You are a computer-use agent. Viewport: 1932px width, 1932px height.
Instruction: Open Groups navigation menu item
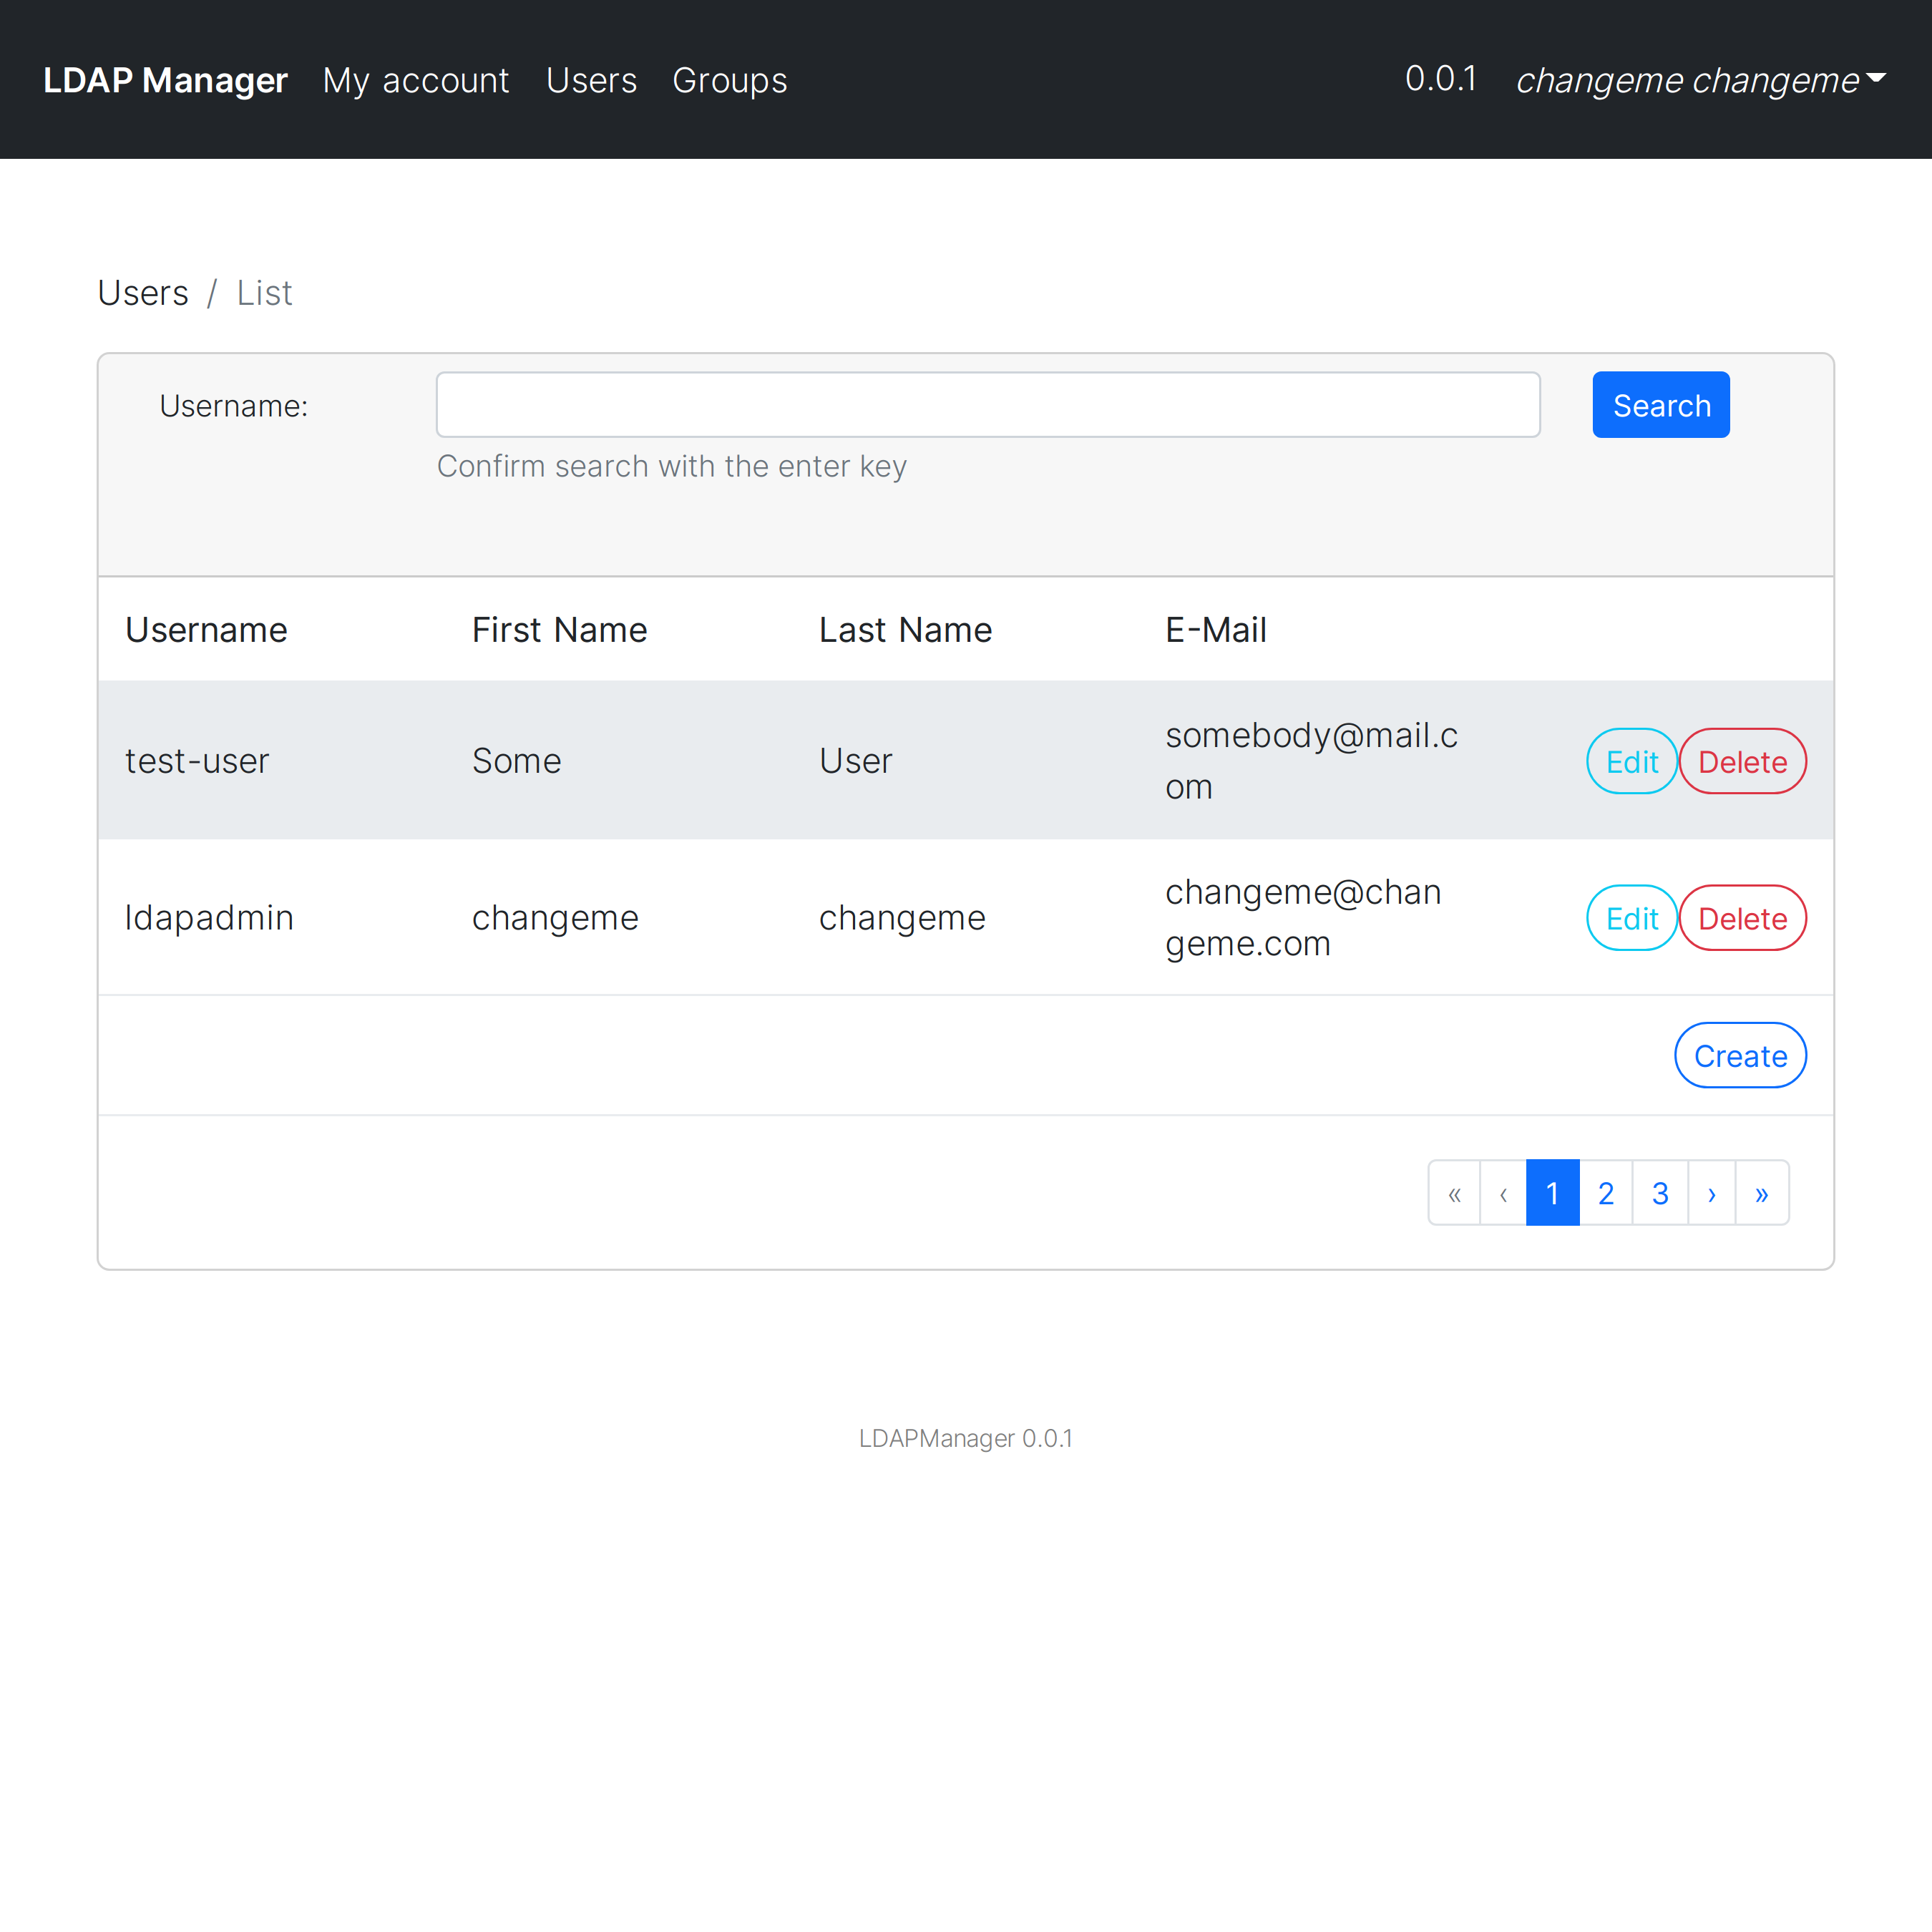(x=729, y=80)
